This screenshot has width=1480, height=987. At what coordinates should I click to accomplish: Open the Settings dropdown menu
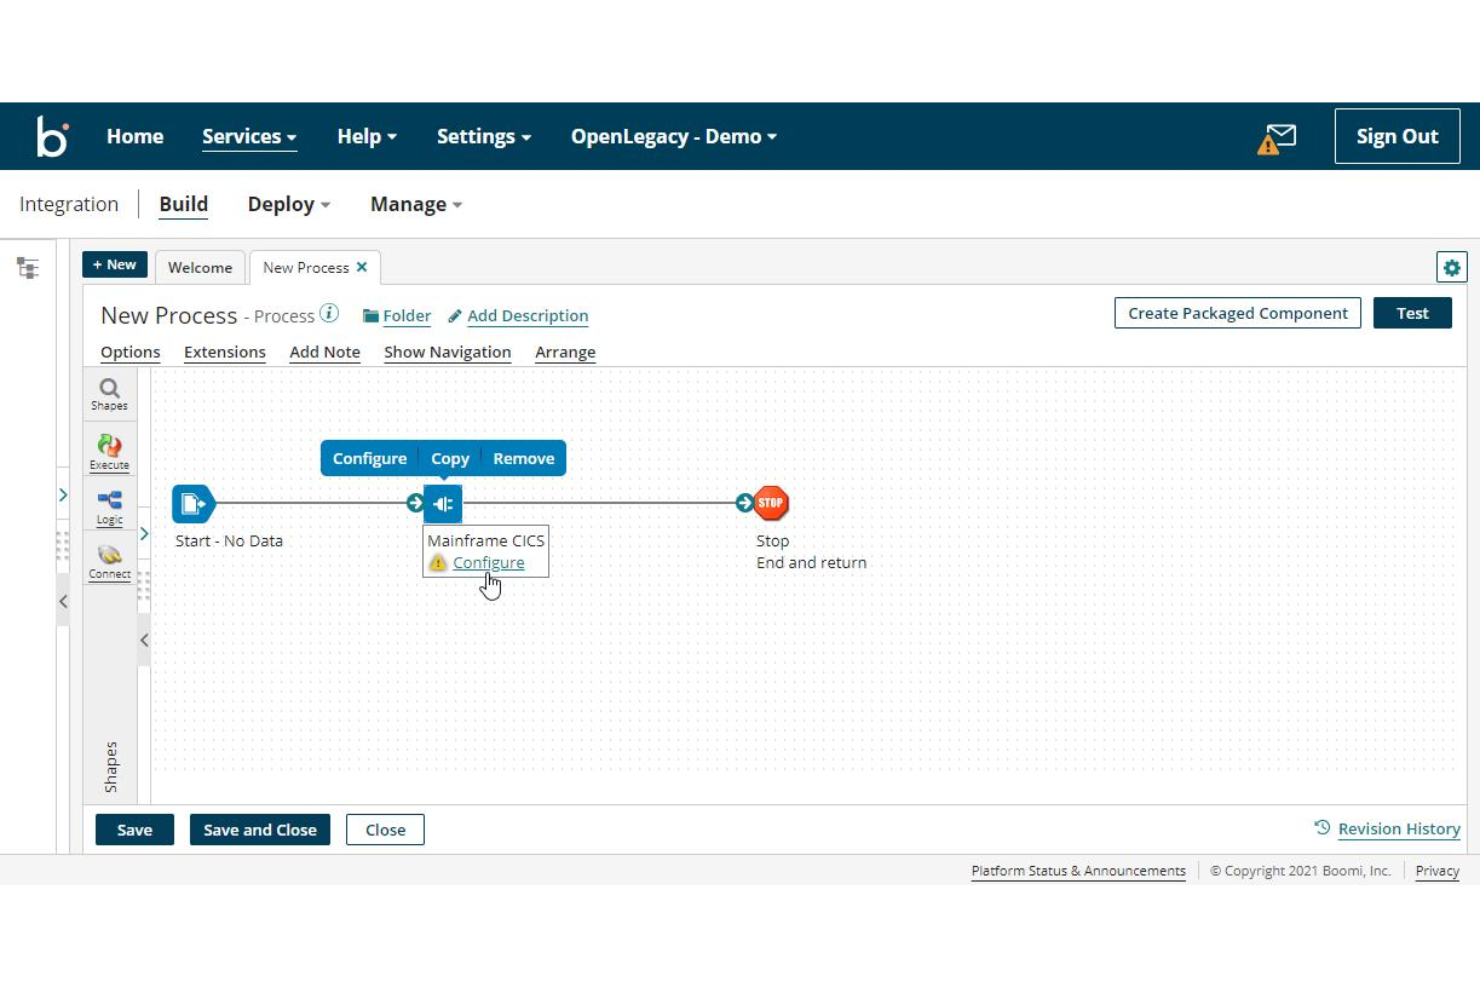tap(483, 137)
